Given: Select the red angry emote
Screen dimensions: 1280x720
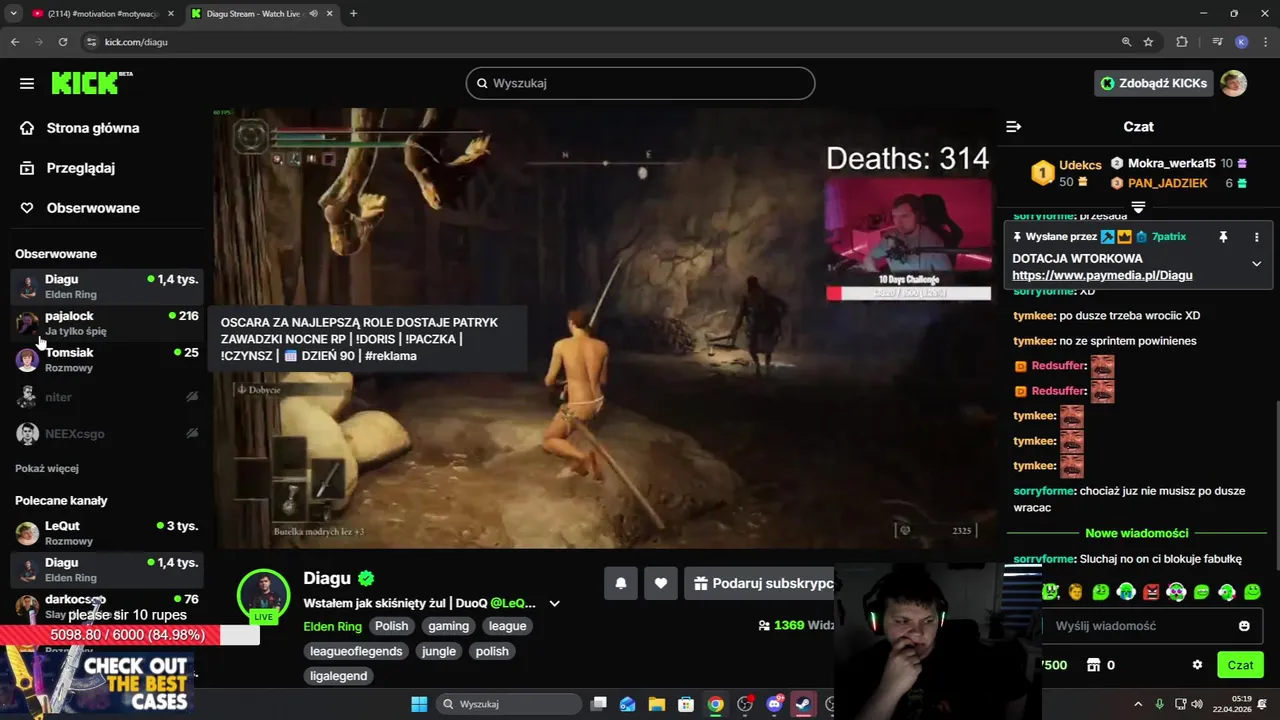Looking at the screenshot, I should (x=1151, y=592).
